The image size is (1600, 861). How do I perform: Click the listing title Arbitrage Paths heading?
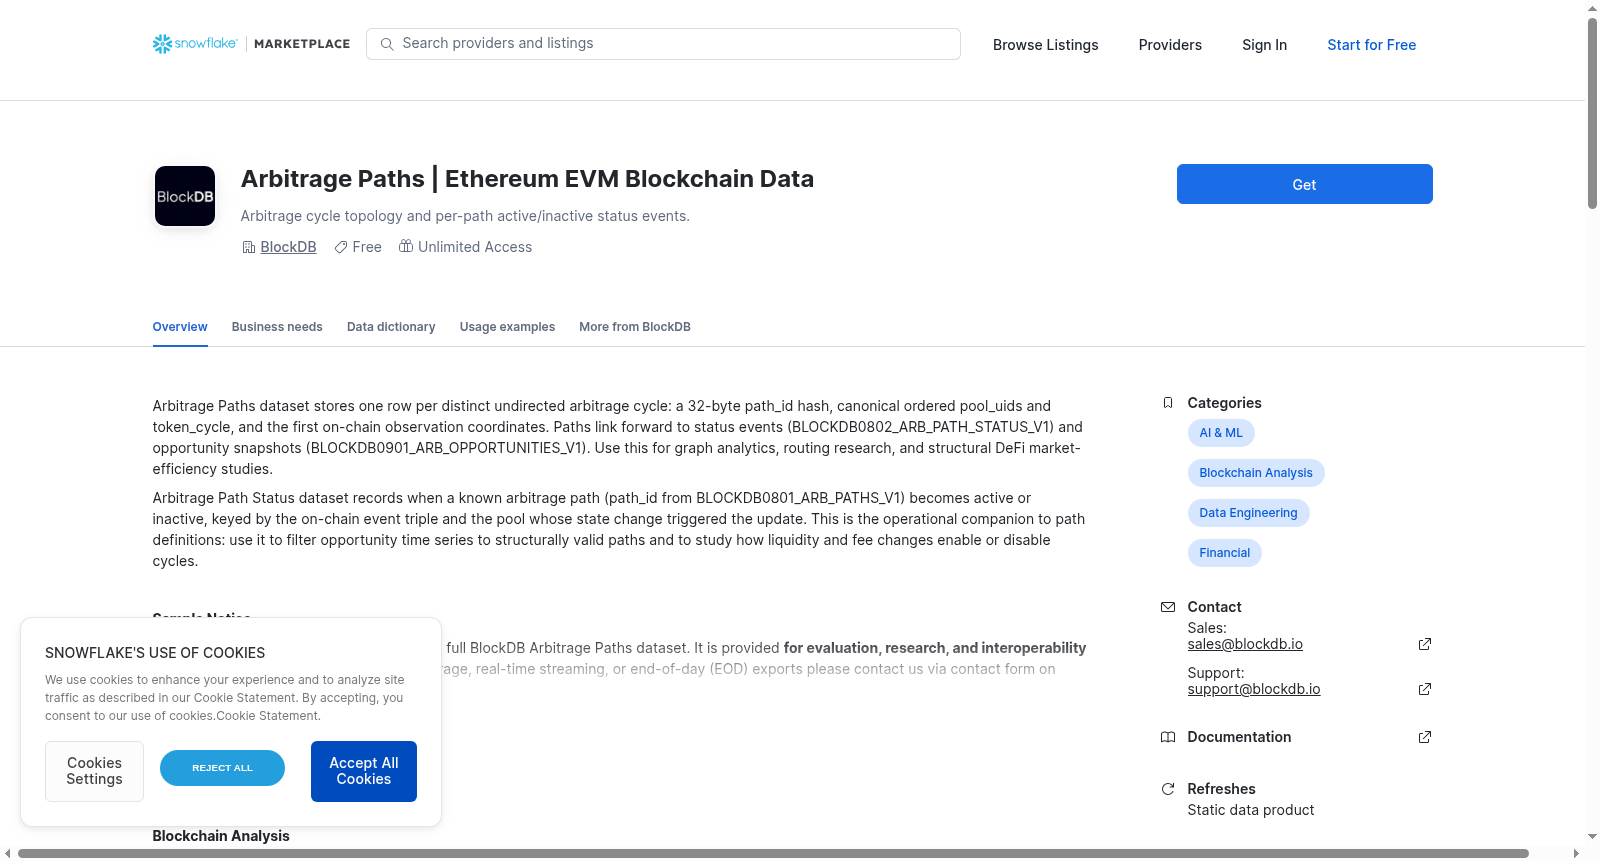tap(527, 179)
